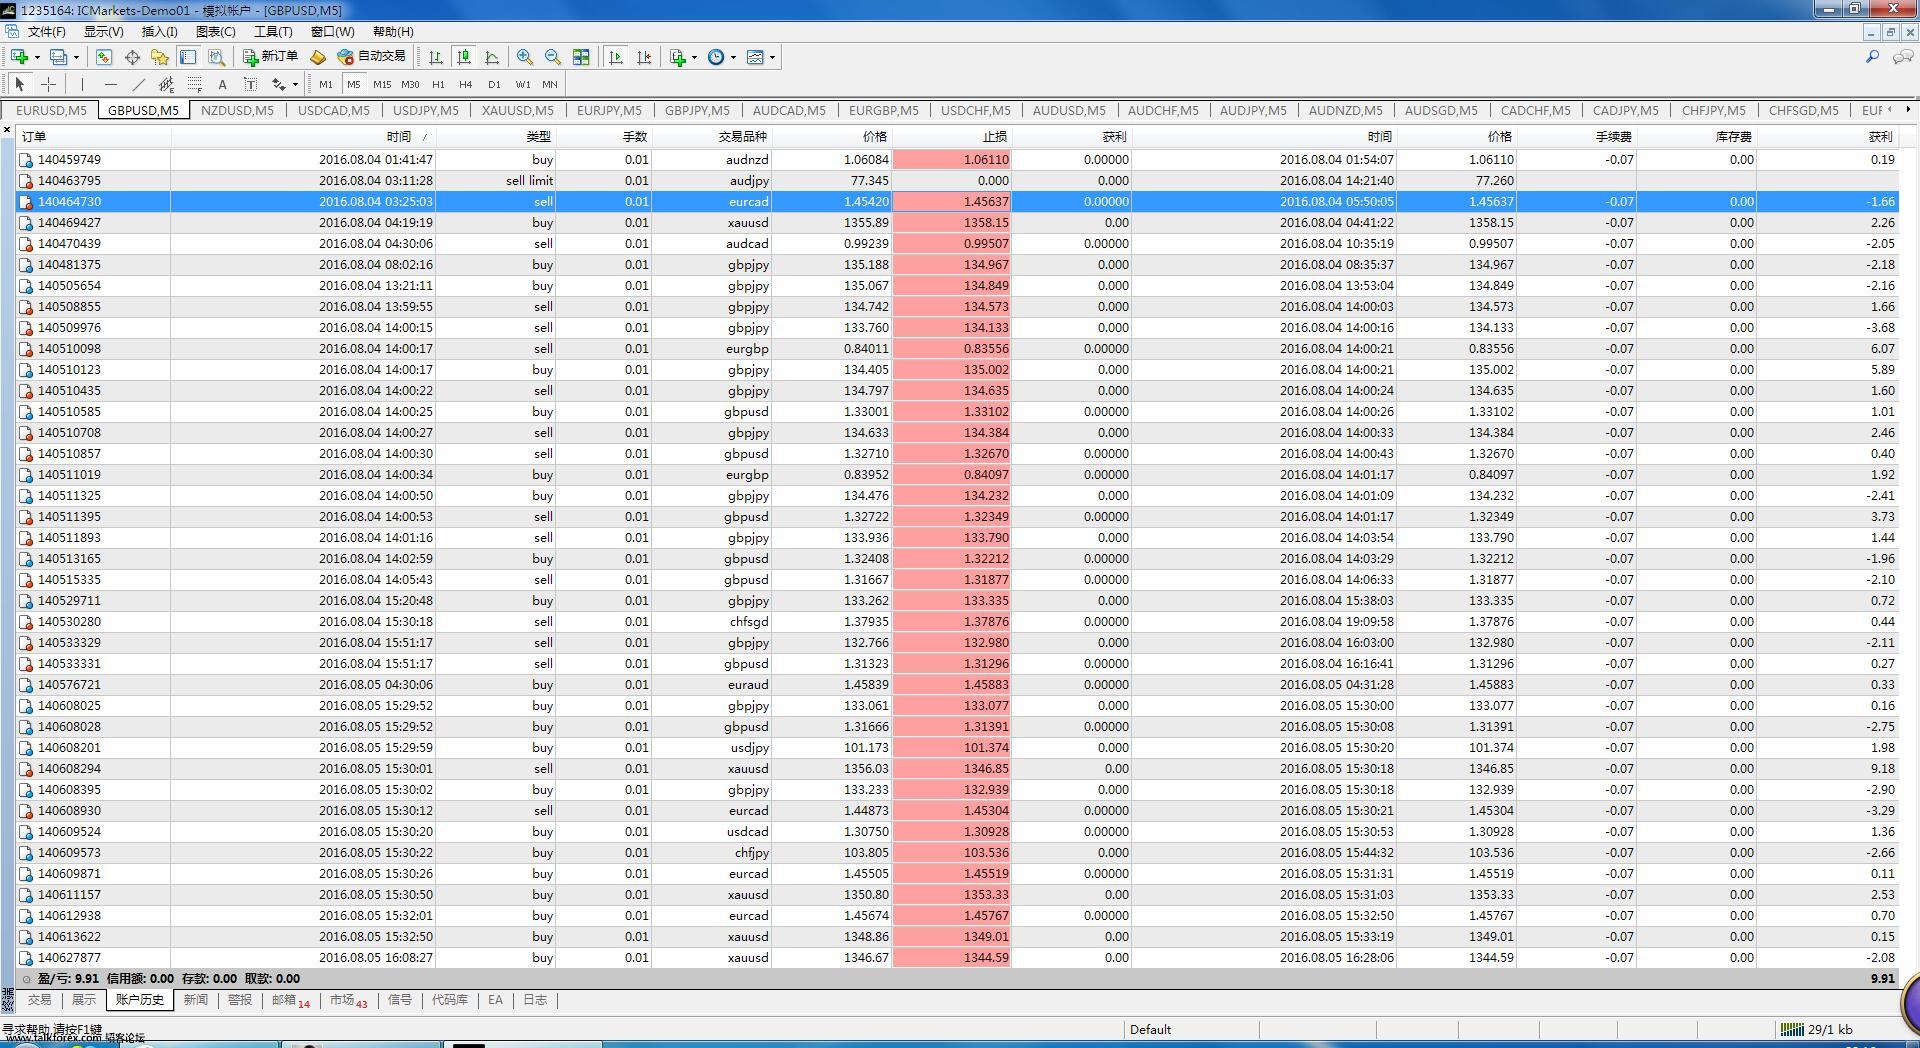Viewport: 1920px width, 1048px height.
Task: Click the periods clock icon
Action: pyautogui.click(x=716, y=57)
